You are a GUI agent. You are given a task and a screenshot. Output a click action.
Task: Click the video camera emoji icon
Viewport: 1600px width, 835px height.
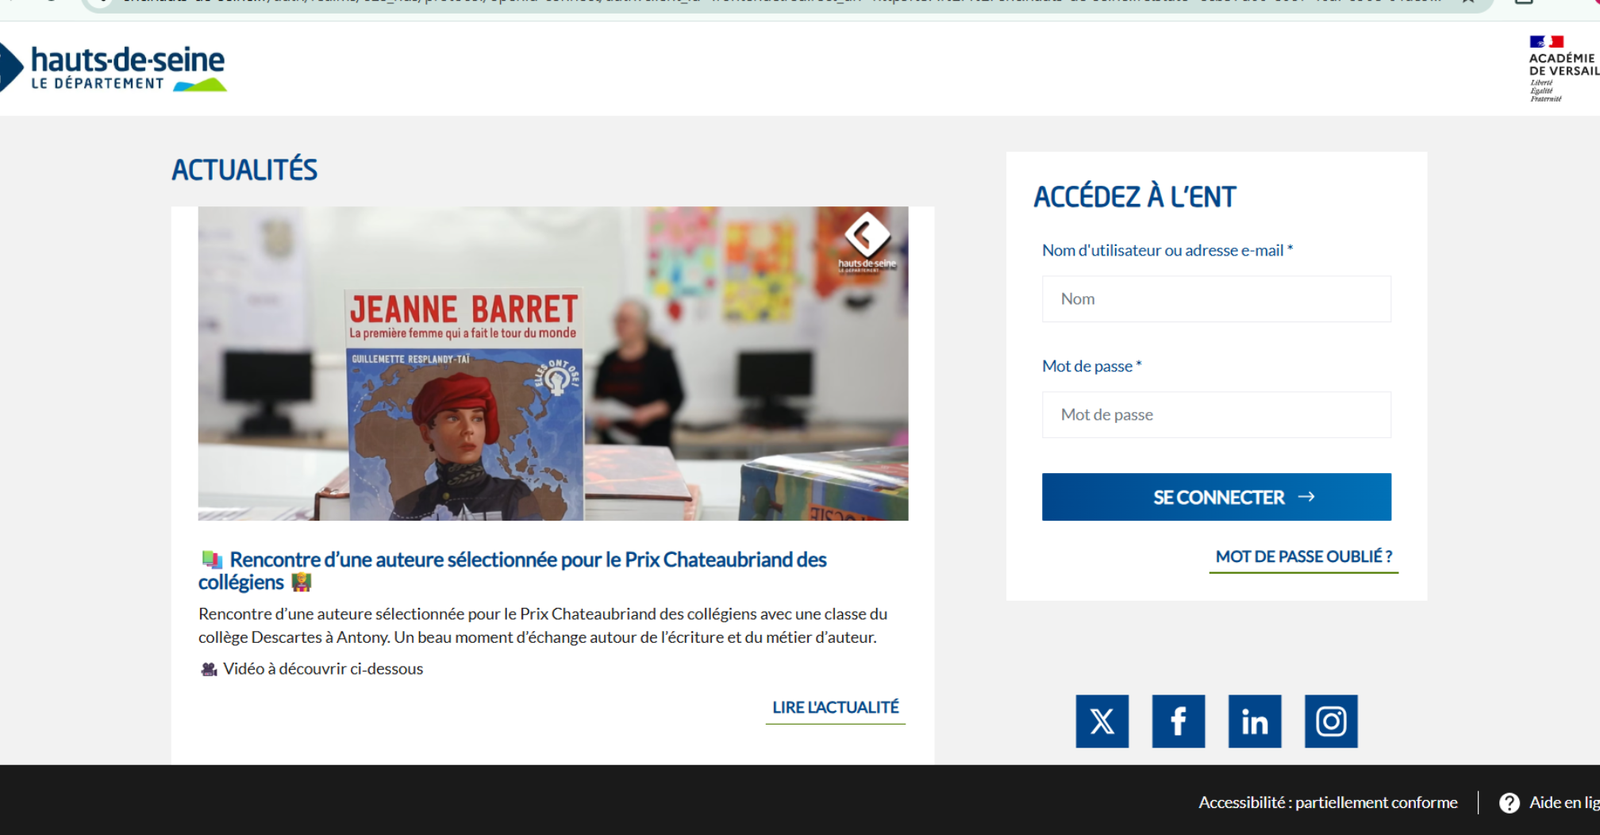point(209,669)
